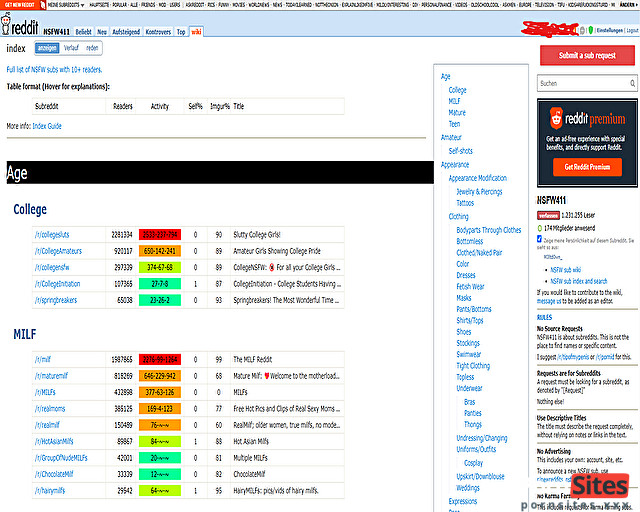Click the verlassen unsubscribe button
Image resolution: width=640 pixels, height=512 pixels.
pos(548,216)
